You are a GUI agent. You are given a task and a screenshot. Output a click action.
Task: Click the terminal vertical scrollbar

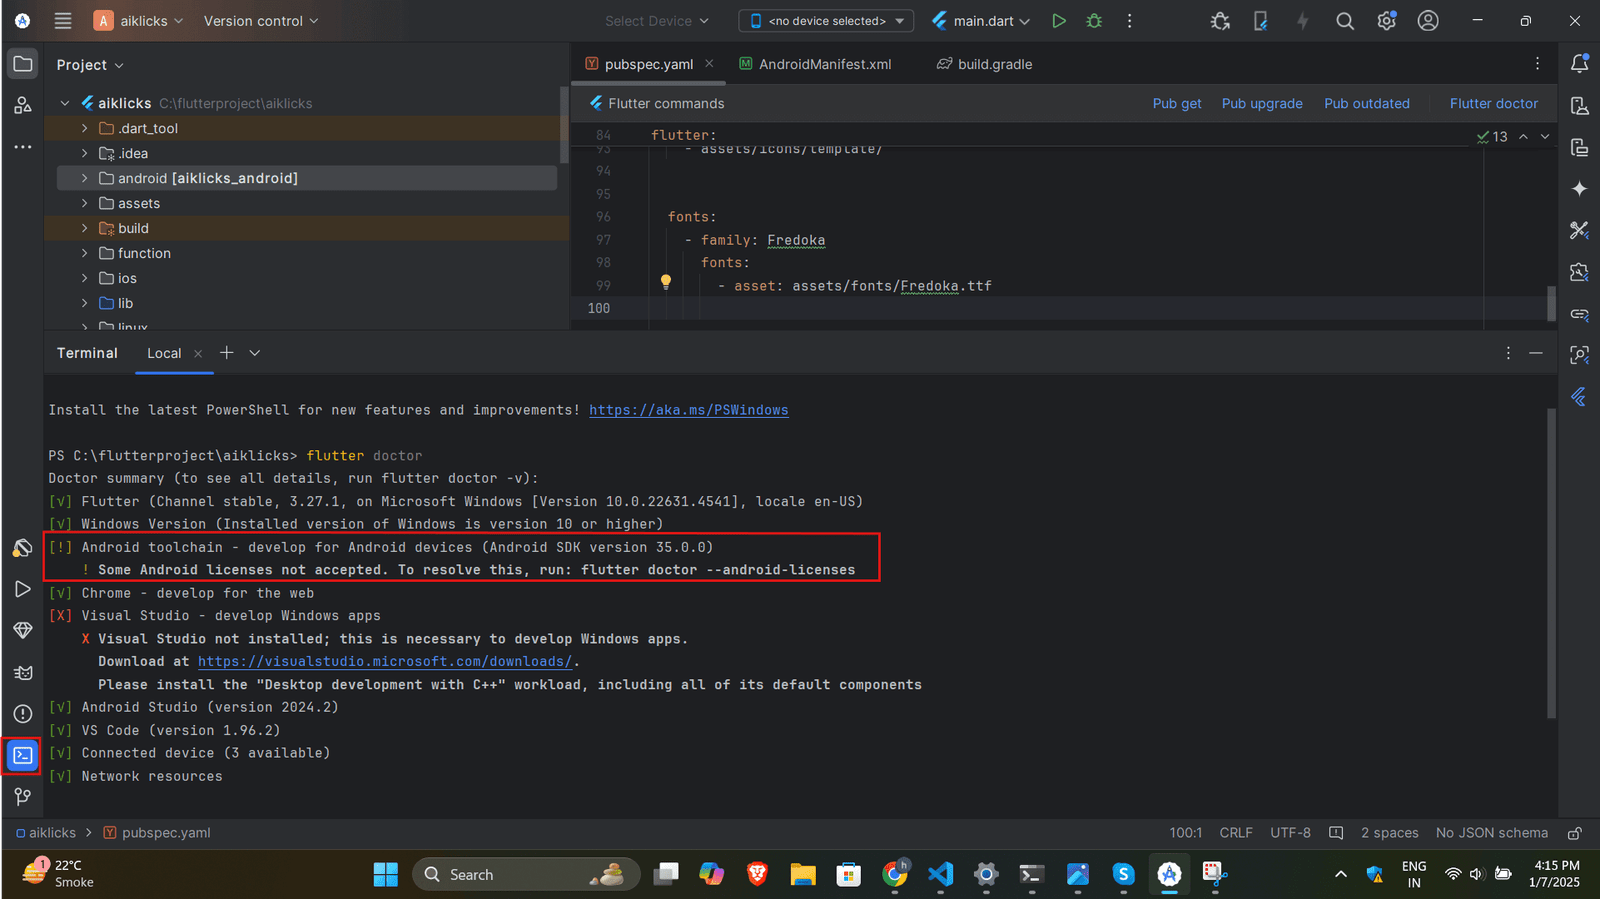coord(1551,560)
